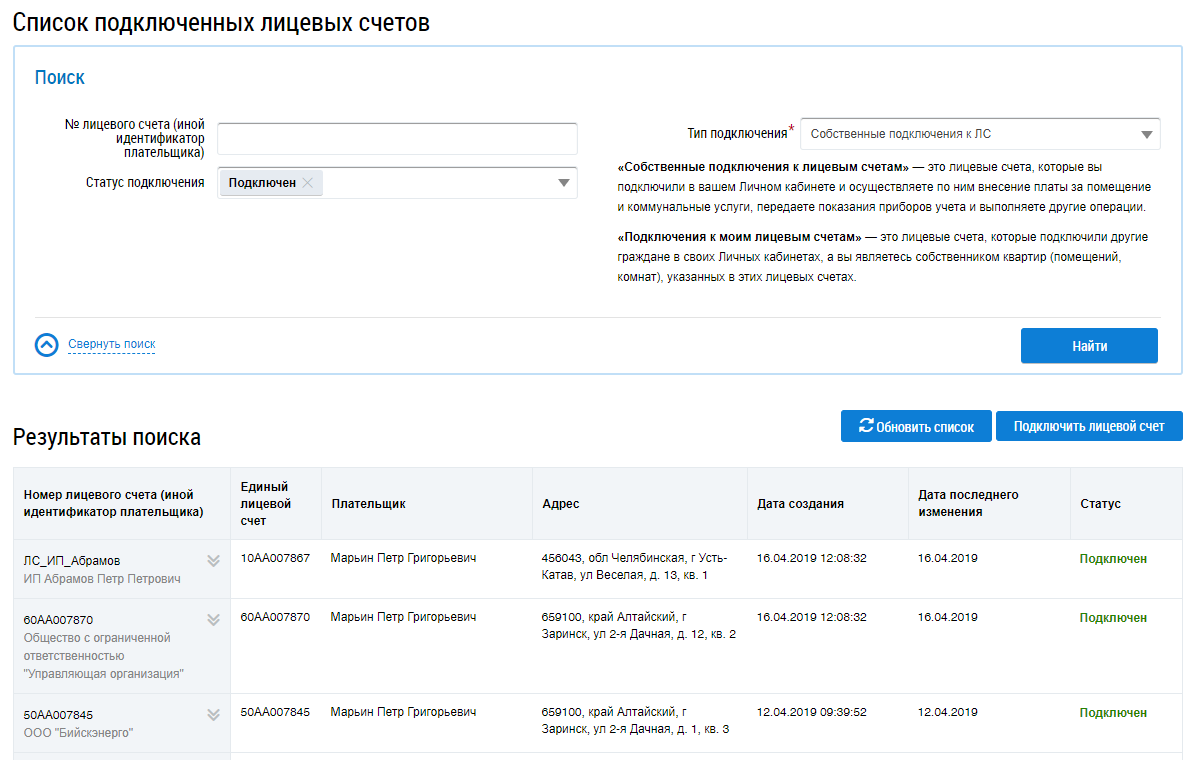
Task: Click 'Подключить лицевой счет' button
Action: point(1088,426)
